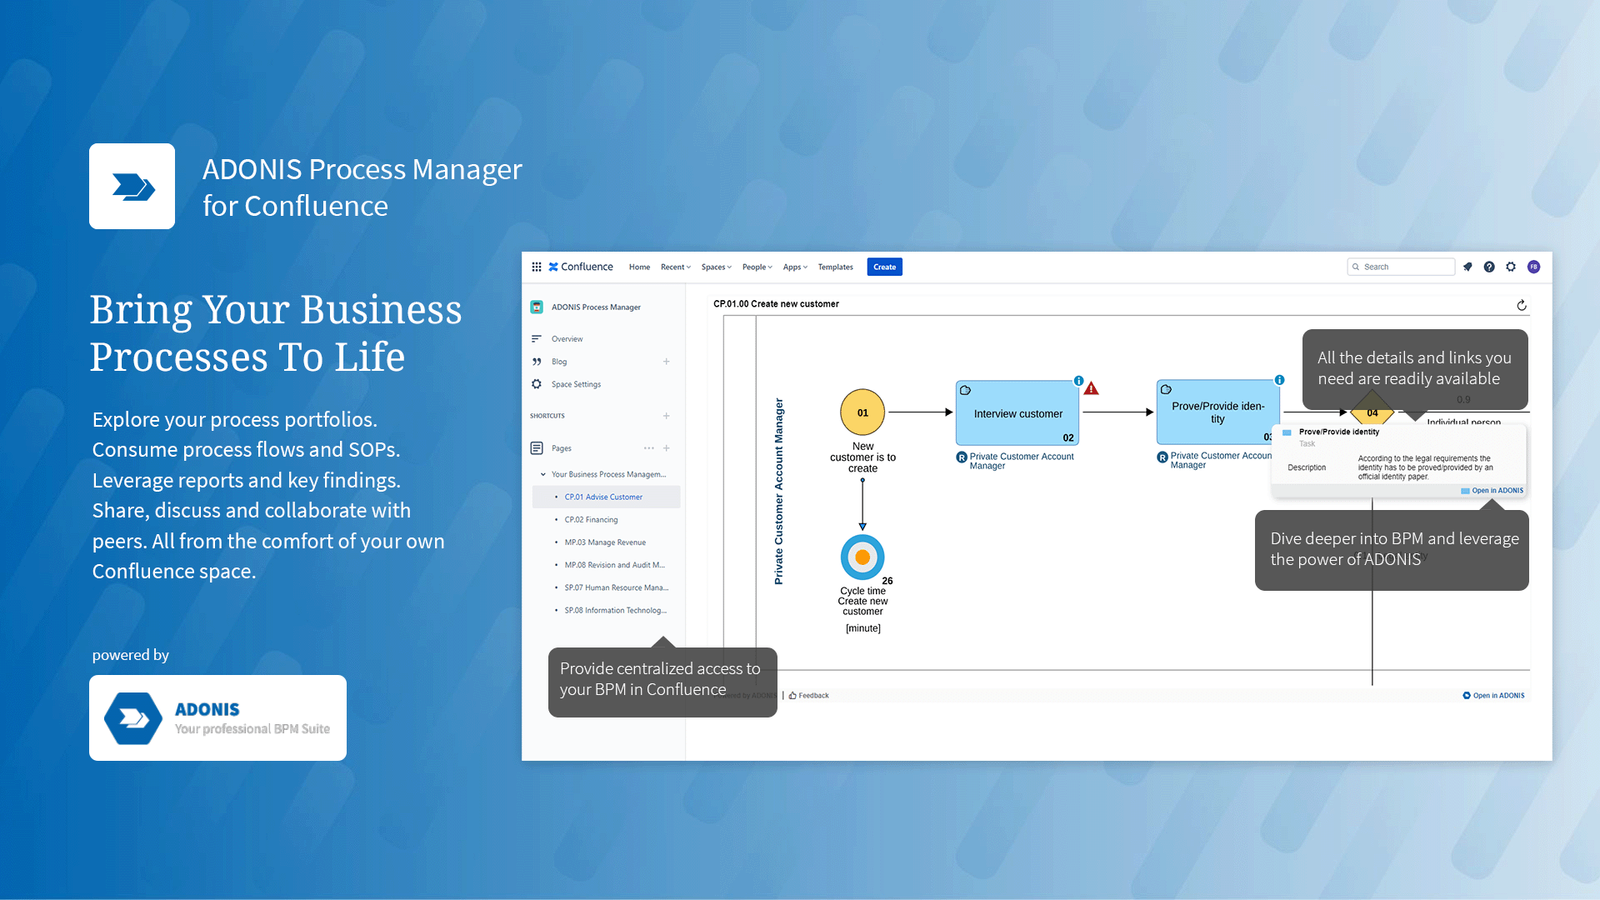
Task: Click the info icon on Prove/Provide identity
Action: 1280,380
